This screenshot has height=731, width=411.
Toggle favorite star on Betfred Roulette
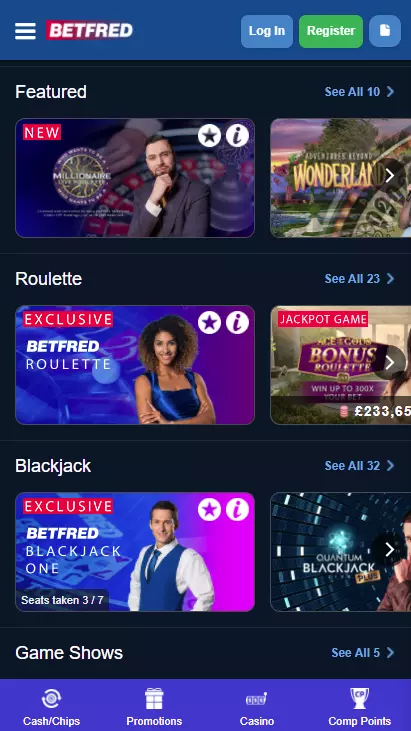209,323
